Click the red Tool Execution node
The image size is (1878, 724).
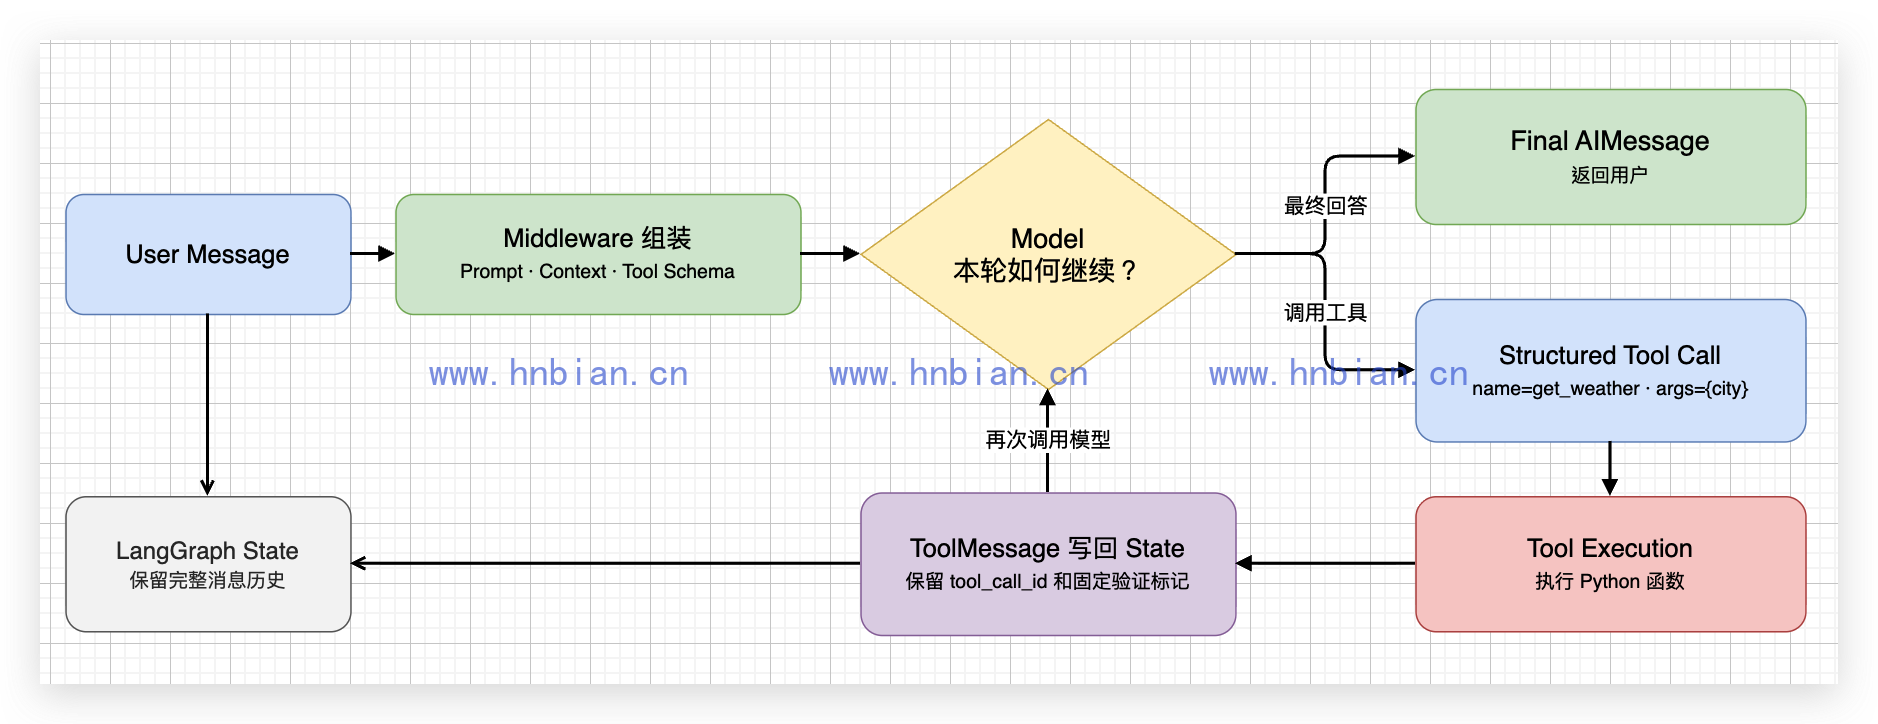click(1610, 564)
